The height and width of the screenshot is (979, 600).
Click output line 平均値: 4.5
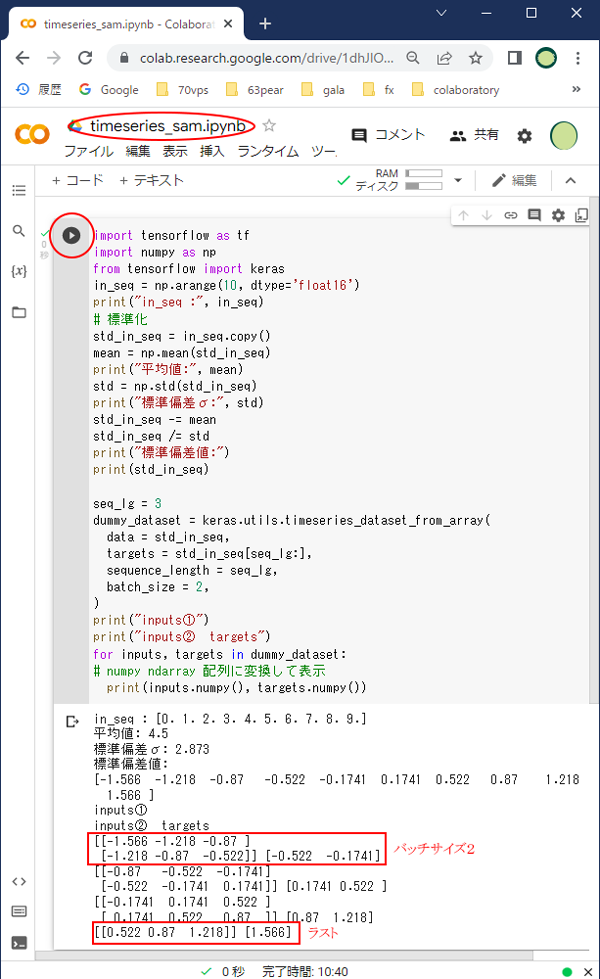(x=131, y=733)
